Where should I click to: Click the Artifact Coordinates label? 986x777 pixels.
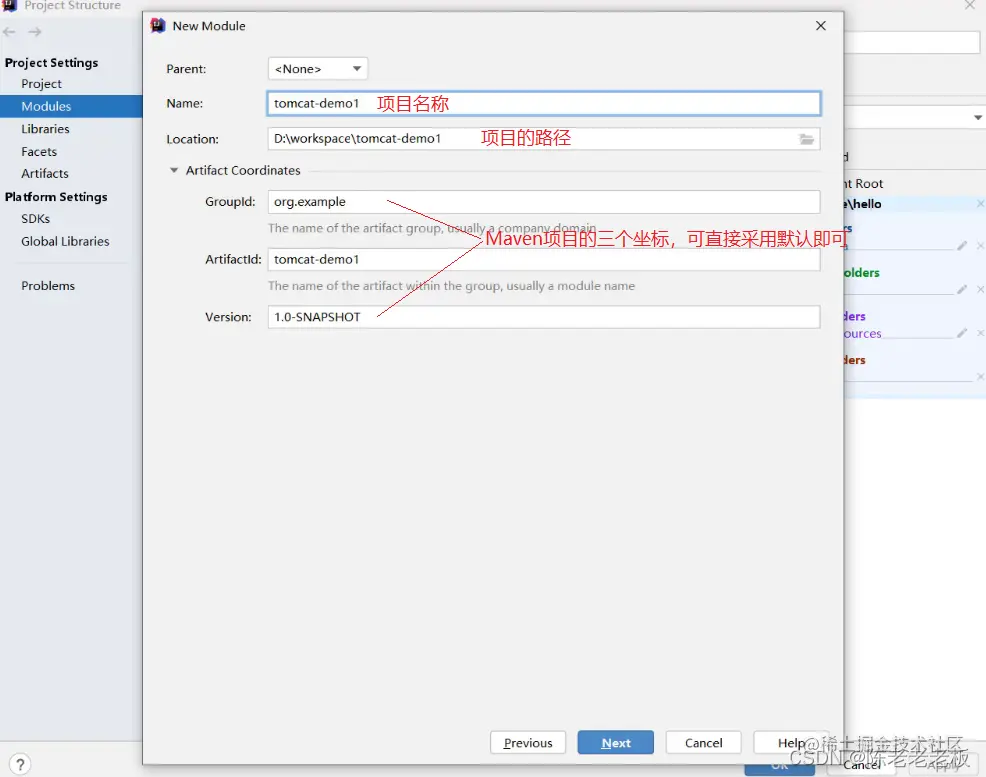pyautogui.click(x=243, y=170)
